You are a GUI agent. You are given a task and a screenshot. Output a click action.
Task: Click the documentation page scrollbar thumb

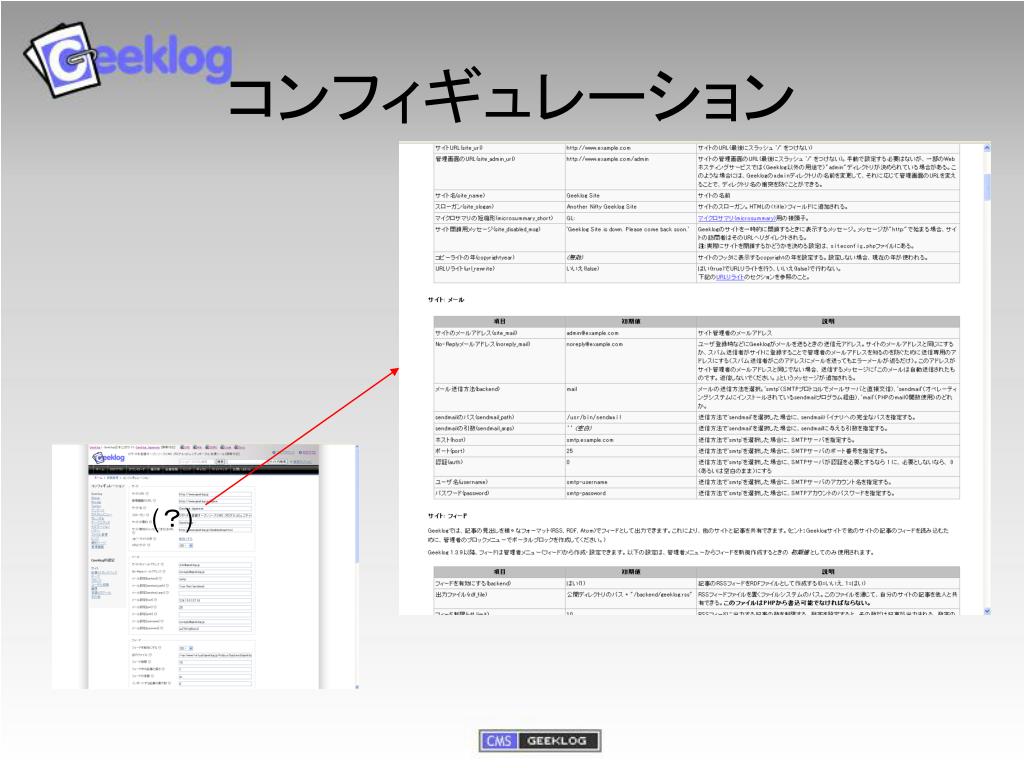[986, 187]
